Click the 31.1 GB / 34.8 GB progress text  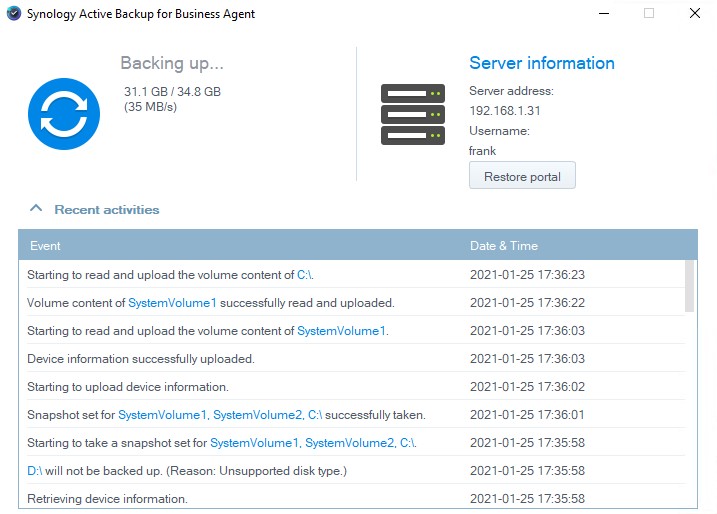tap(172, 91)
